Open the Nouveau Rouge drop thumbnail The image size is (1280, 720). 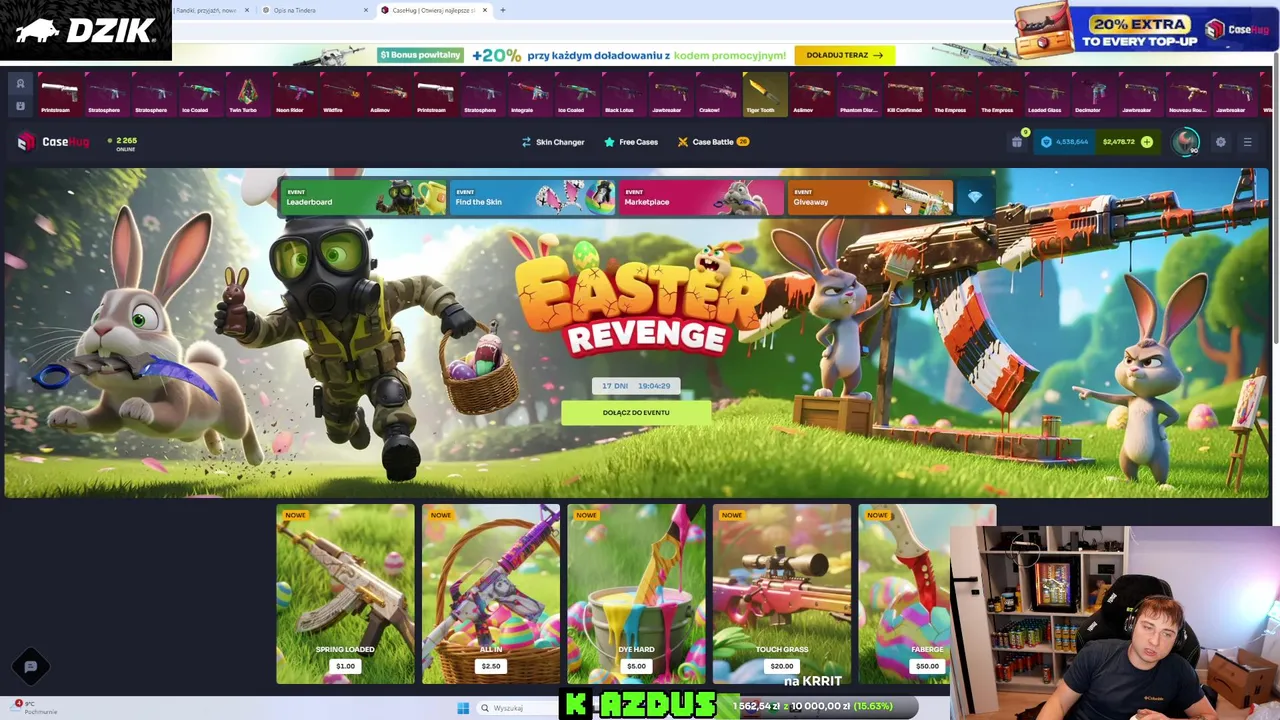pos(1186,95)
